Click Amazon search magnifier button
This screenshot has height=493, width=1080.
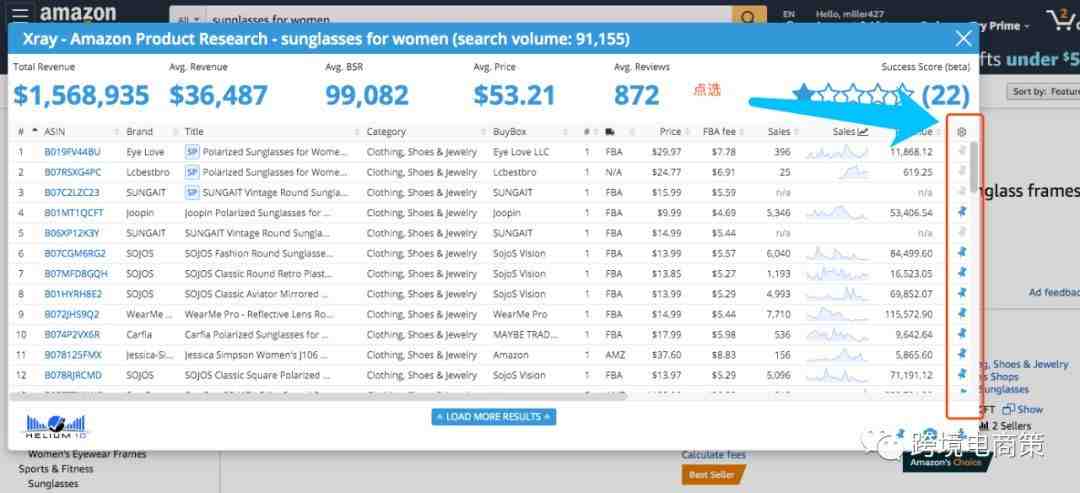coord(749,19)
